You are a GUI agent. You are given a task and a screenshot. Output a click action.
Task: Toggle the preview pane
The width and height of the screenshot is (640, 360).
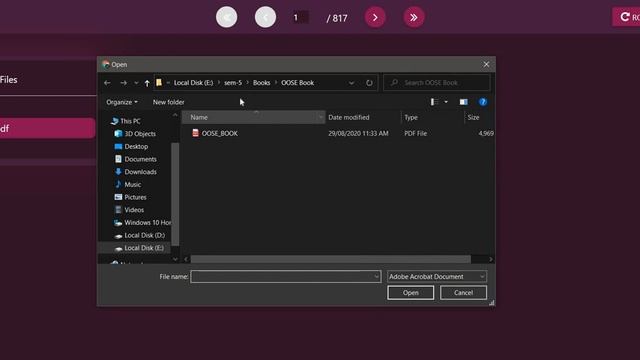[x=463, y=102]
